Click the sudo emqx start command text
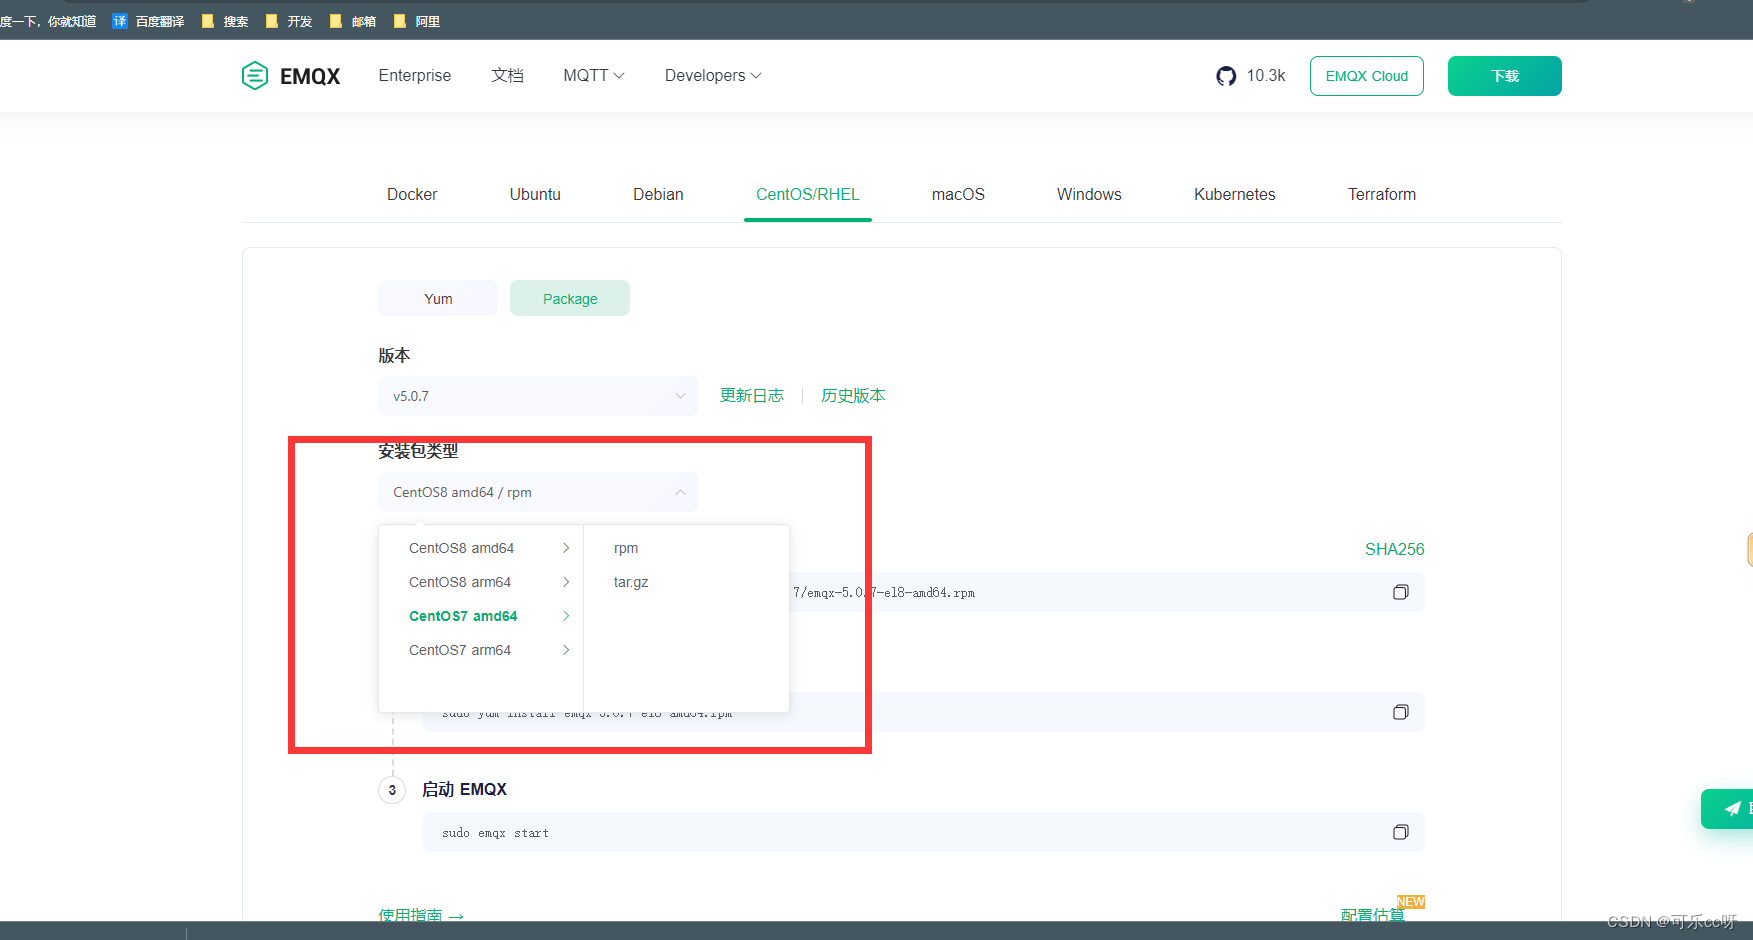The image size is (1753, 940). (x=495, y=833)
